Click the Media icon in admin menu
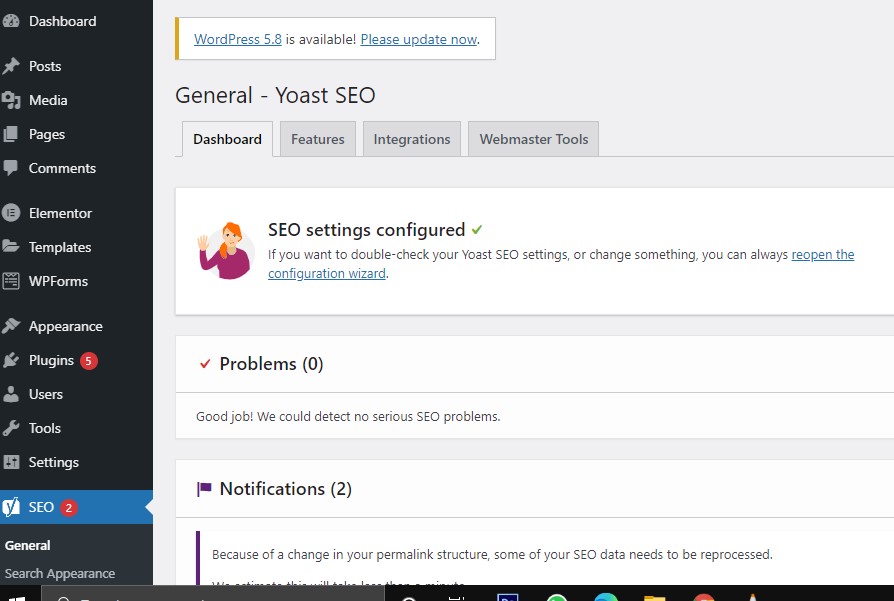The image size is (894, 601). coord(12,100)
